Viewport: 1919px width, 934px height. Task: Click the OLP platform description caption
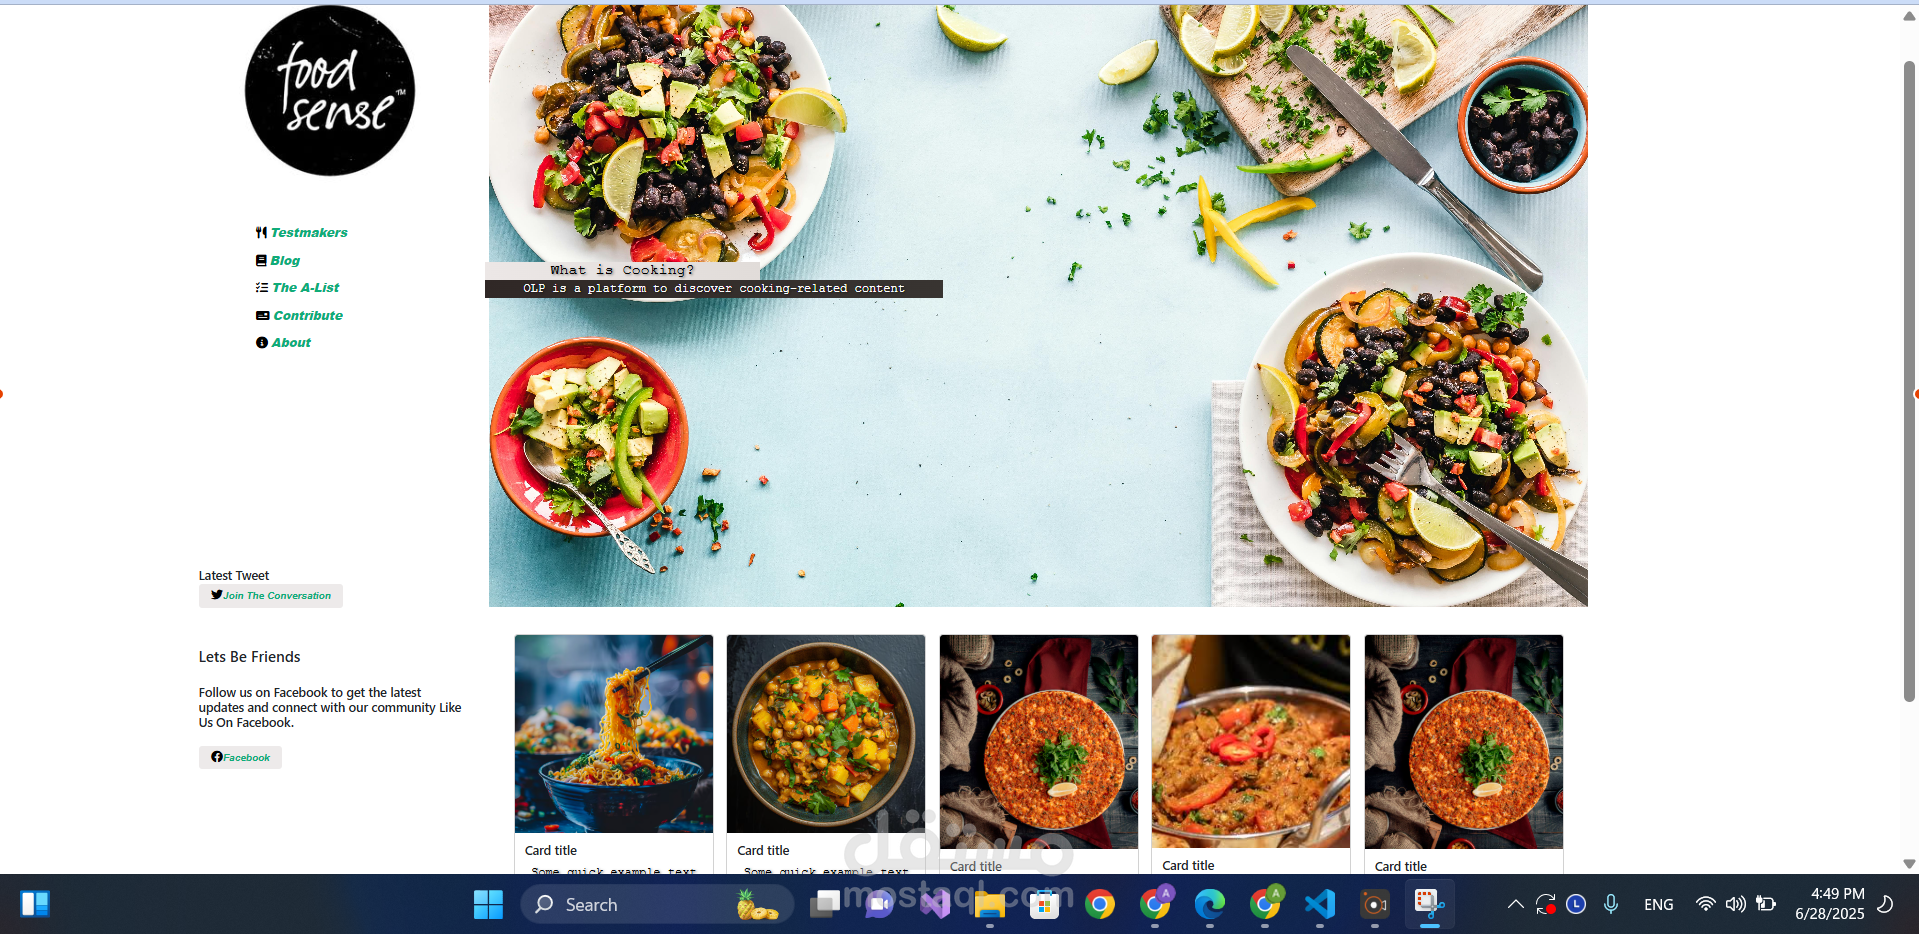click(714, 288)
